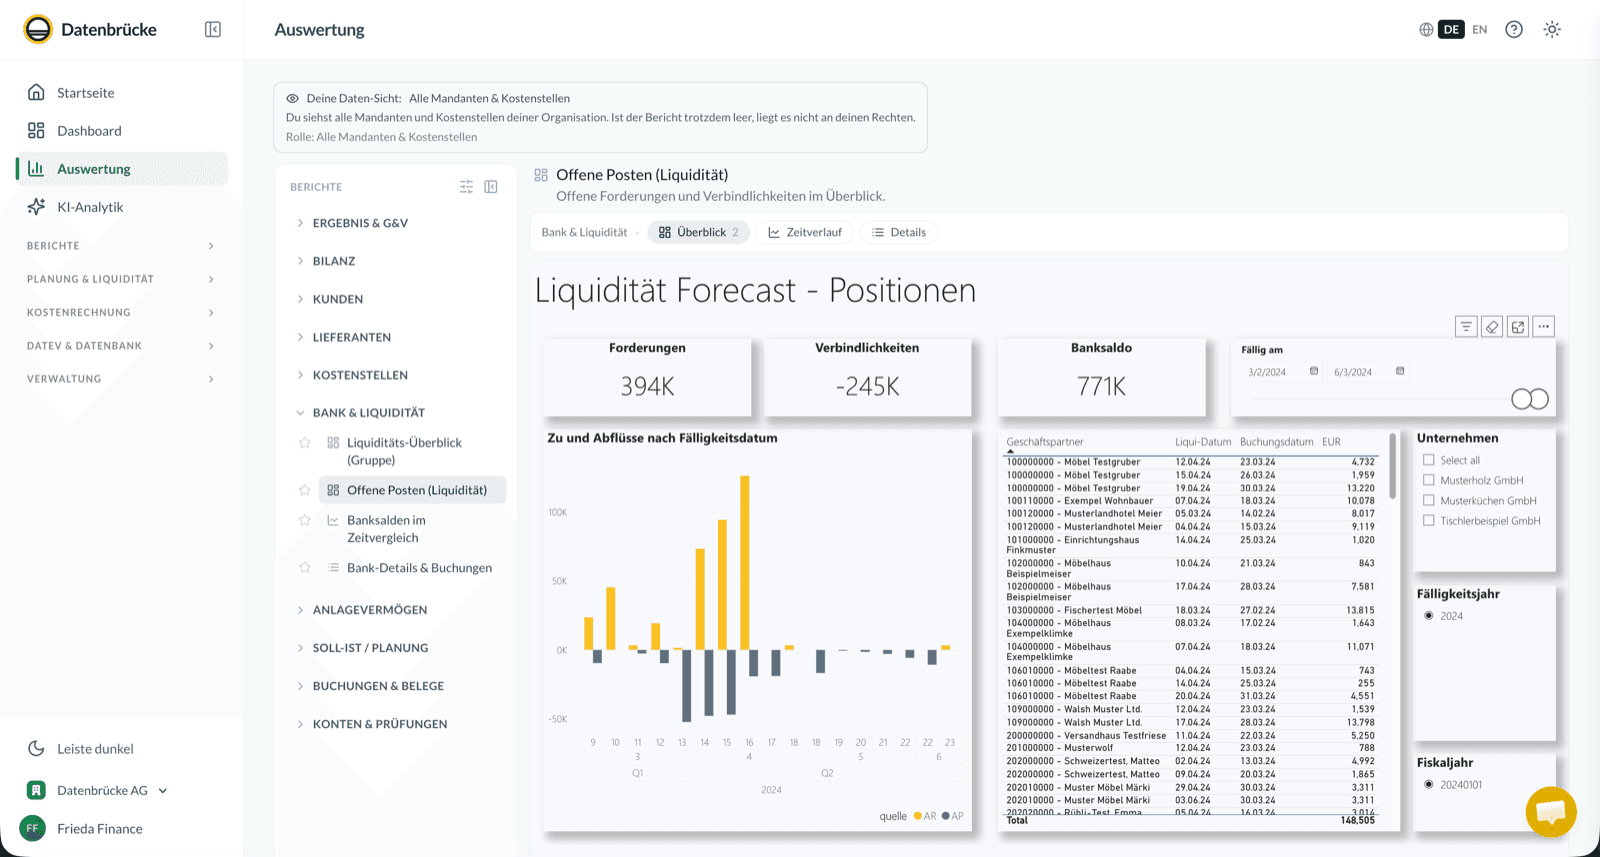Tick the Select all checkbox
Image resolution: width=1600 pixels, height=857 pixels.
click(1429, 460)
